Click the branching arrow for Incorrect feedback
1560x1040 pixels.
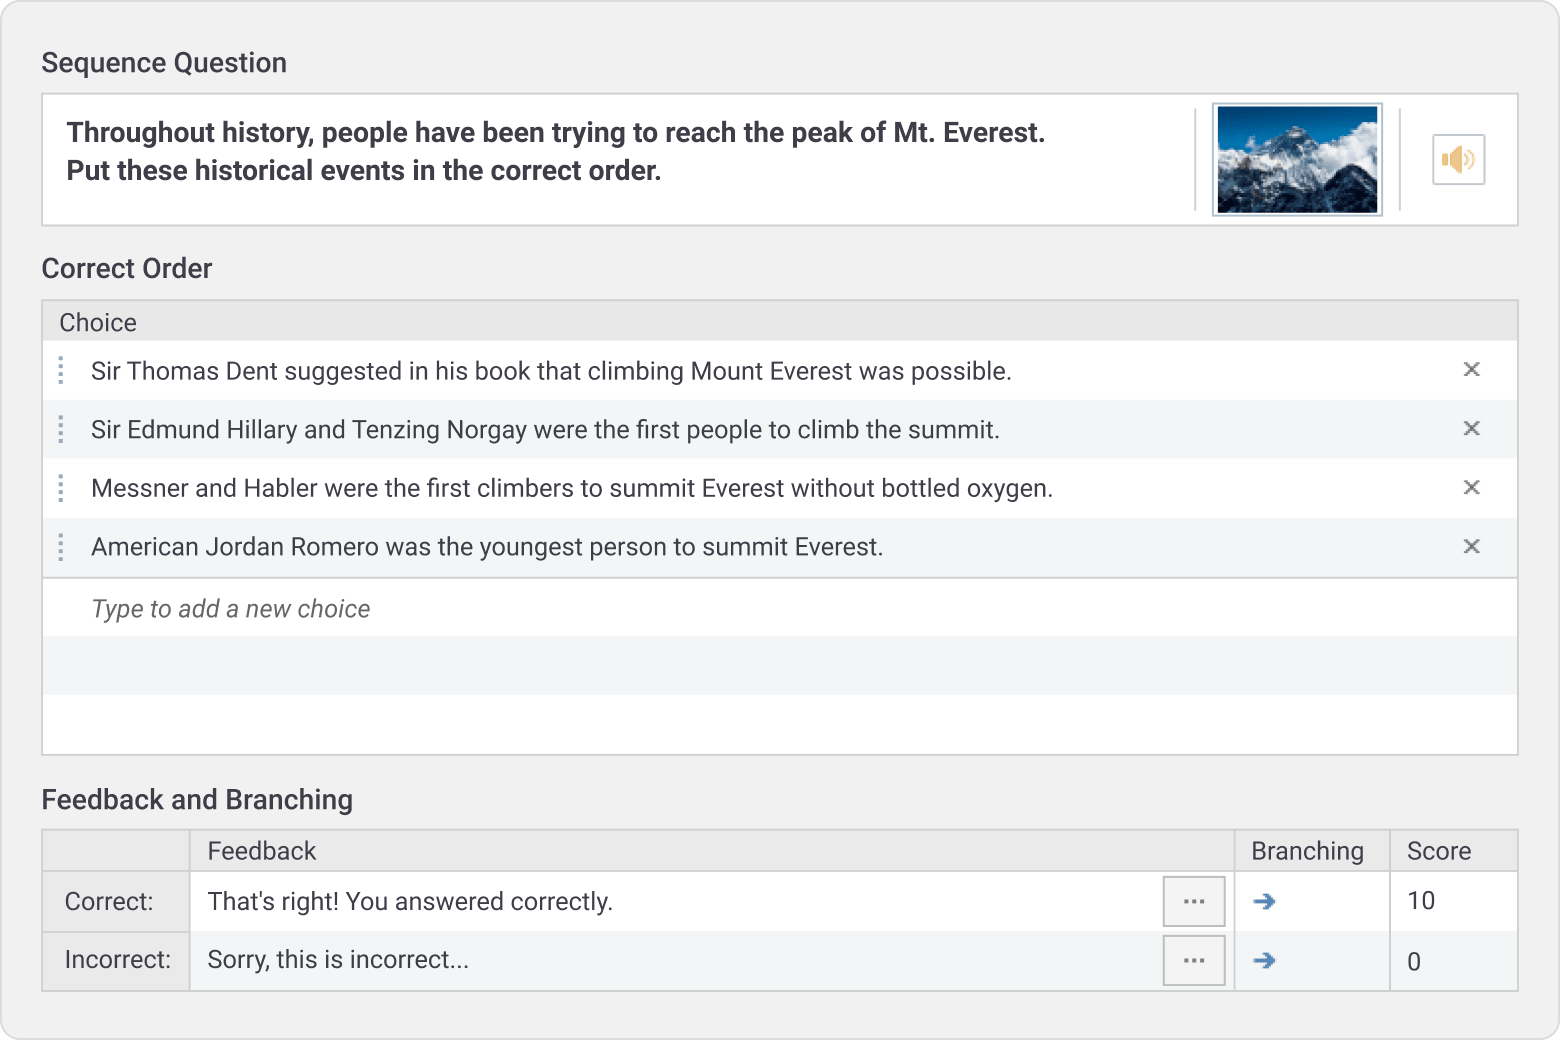coord(1264,960)
